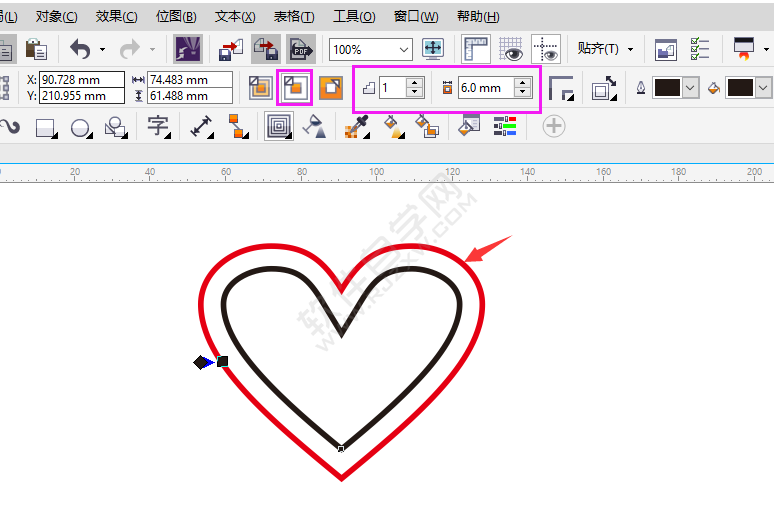The image size is (774, 525).
Task: Expand the application launcher dropdown arrow
Action: [766, 49]
